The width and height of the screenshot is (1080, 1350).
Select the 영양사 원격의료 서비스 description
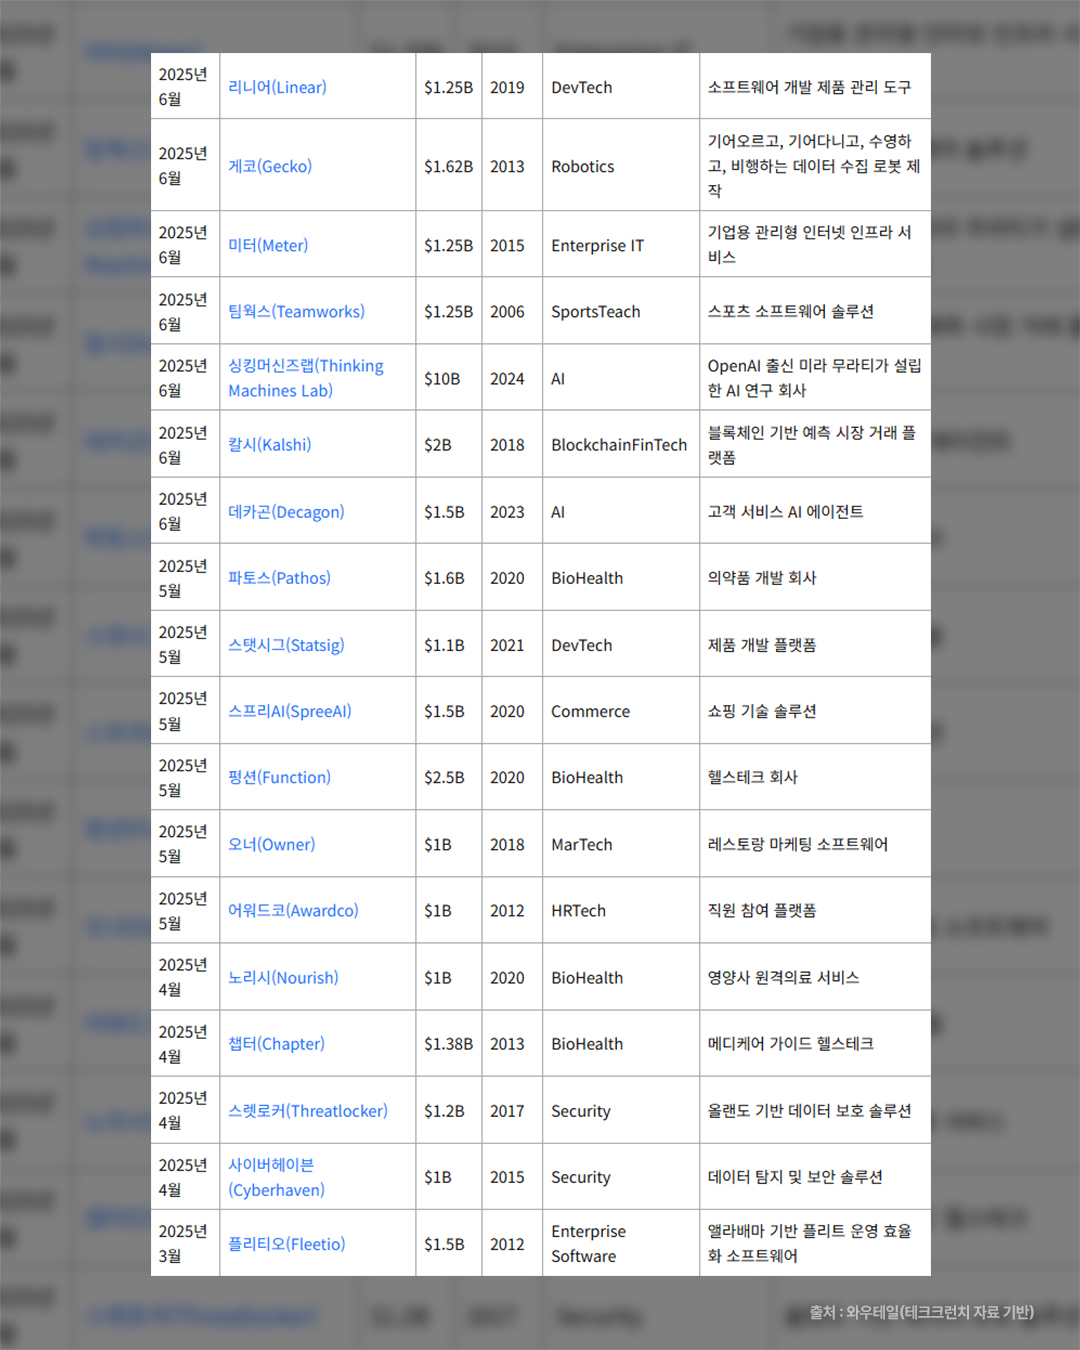point(783,977)
